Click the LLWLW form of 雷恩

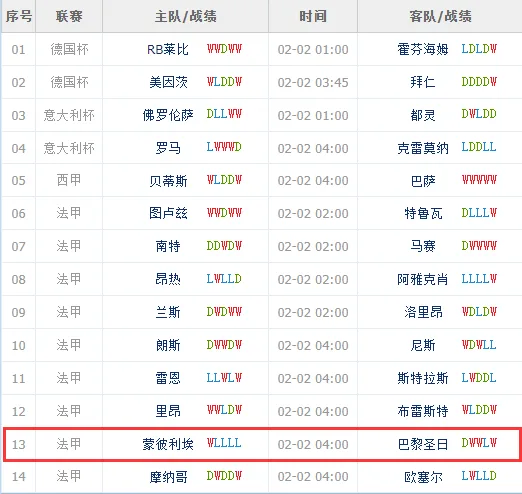224,378
